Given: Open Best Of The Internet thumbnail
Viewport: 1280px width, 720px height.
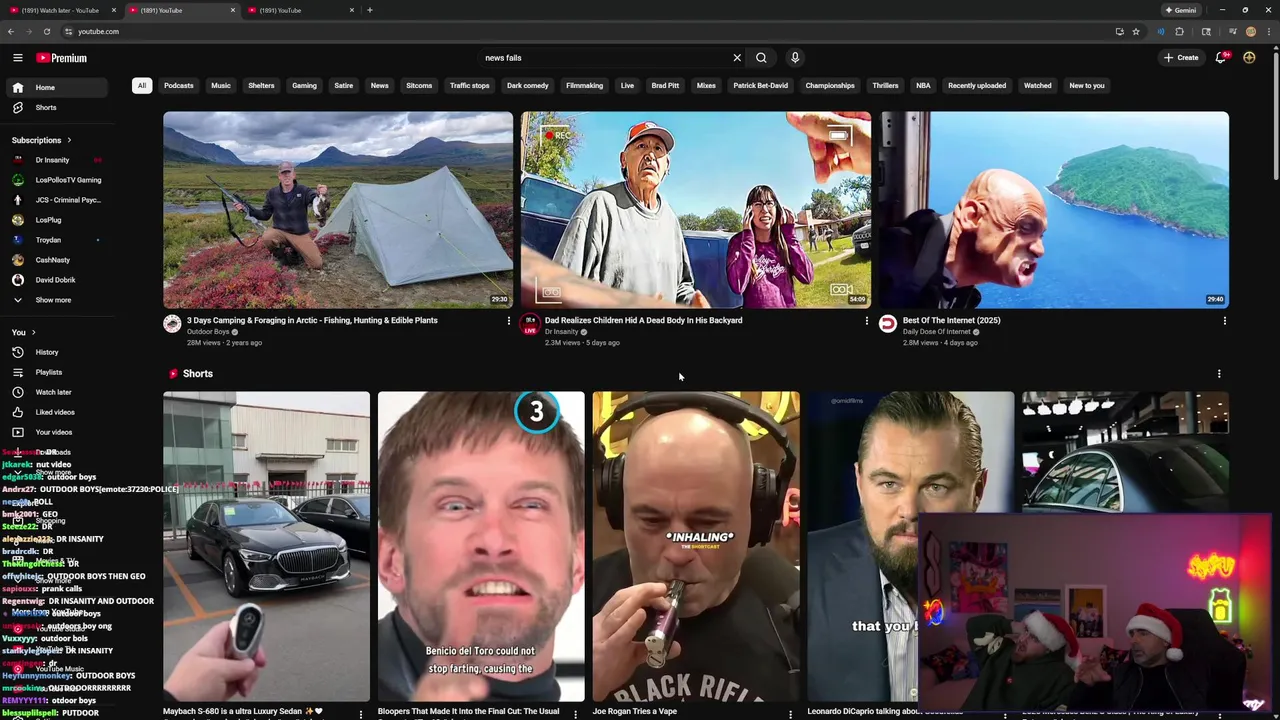Looking at the screenshot, I should tap(1054, 210).
